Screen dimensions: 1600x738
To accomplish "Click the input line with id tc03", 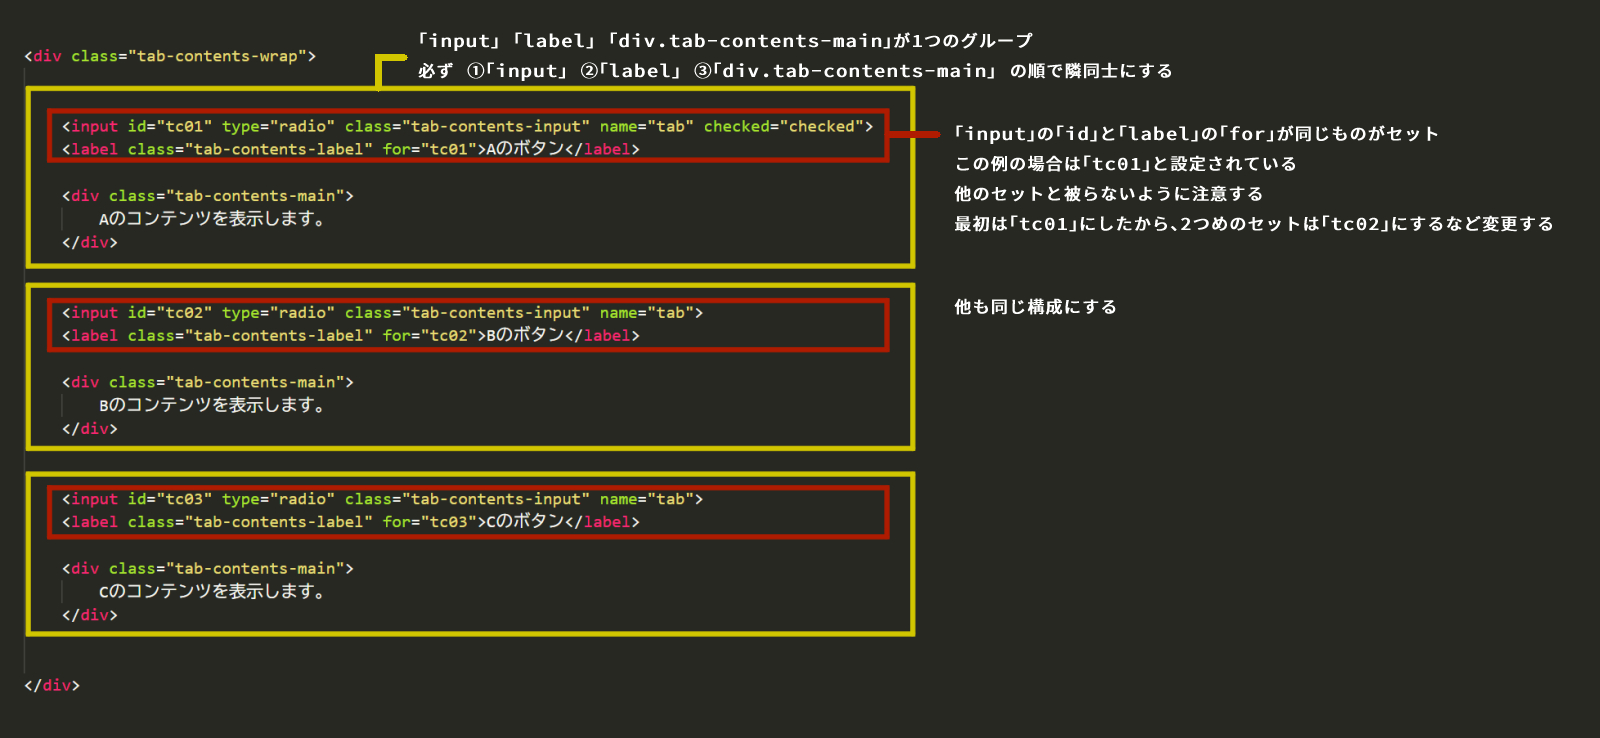I will click(382, 499).
